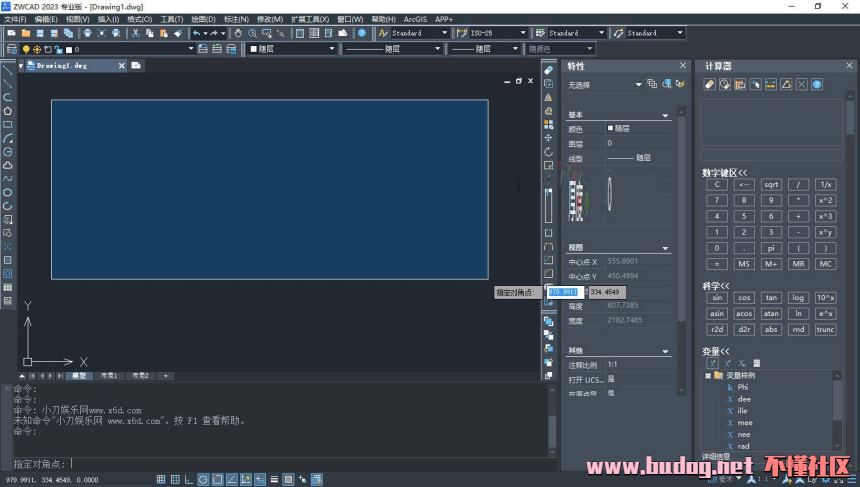Screen dimensions: 860x487
Task: Toggle Grid display in status bar
Action: click(x=175, y=479)
